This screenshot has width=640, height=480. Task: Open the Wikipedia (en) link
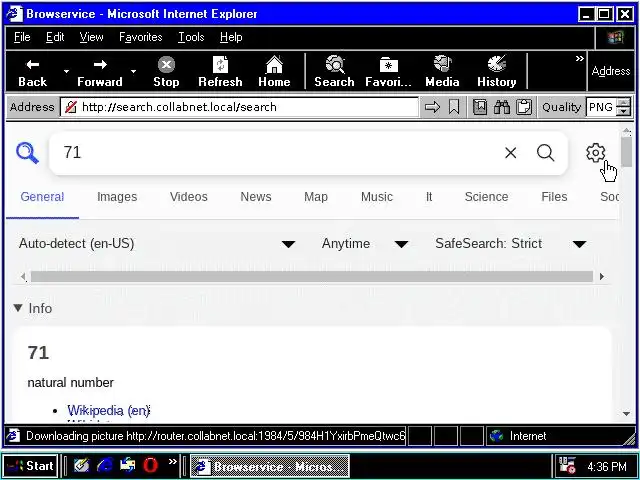[x=109, y=410]
